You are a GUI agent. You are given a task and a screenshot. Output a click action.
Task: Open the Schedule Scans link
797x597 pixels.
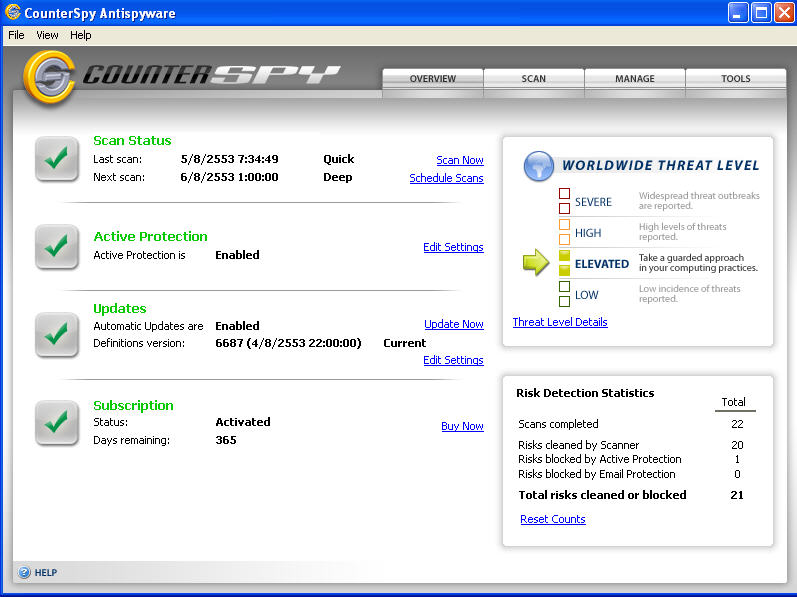[x=446, y=178]
